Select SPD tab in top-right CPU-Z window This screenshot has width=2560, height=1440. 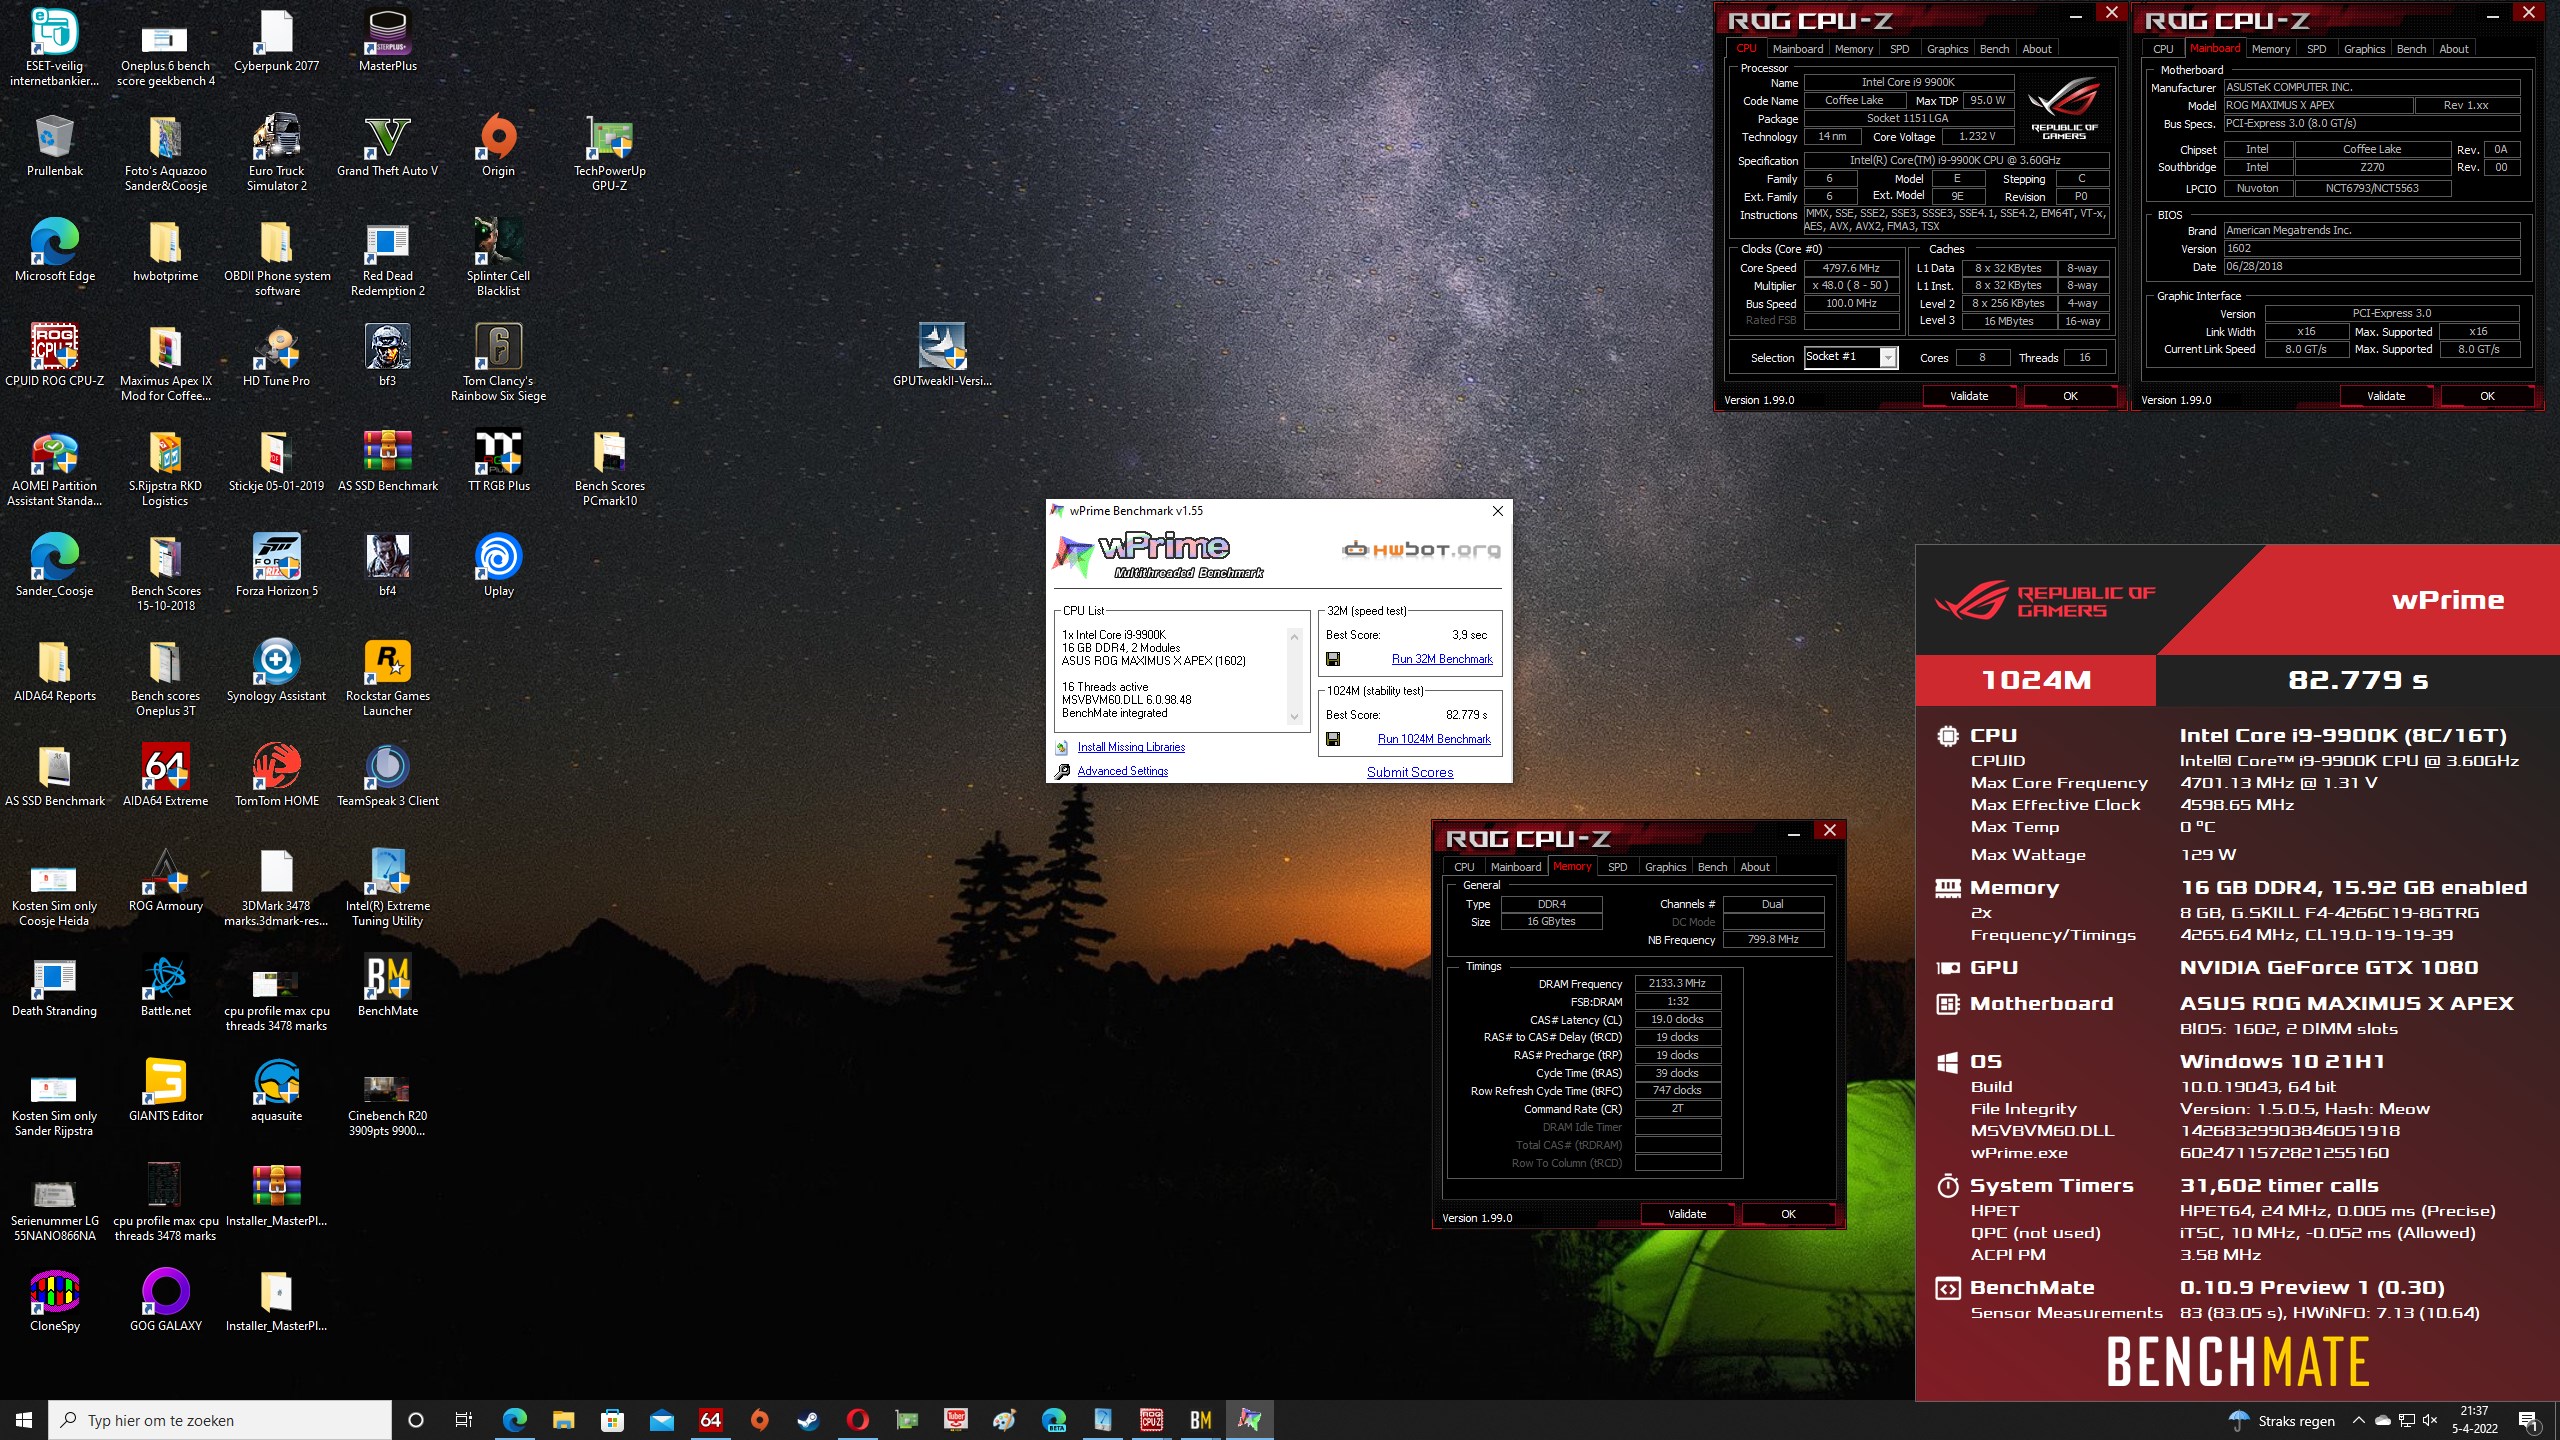click(2316, 49)
